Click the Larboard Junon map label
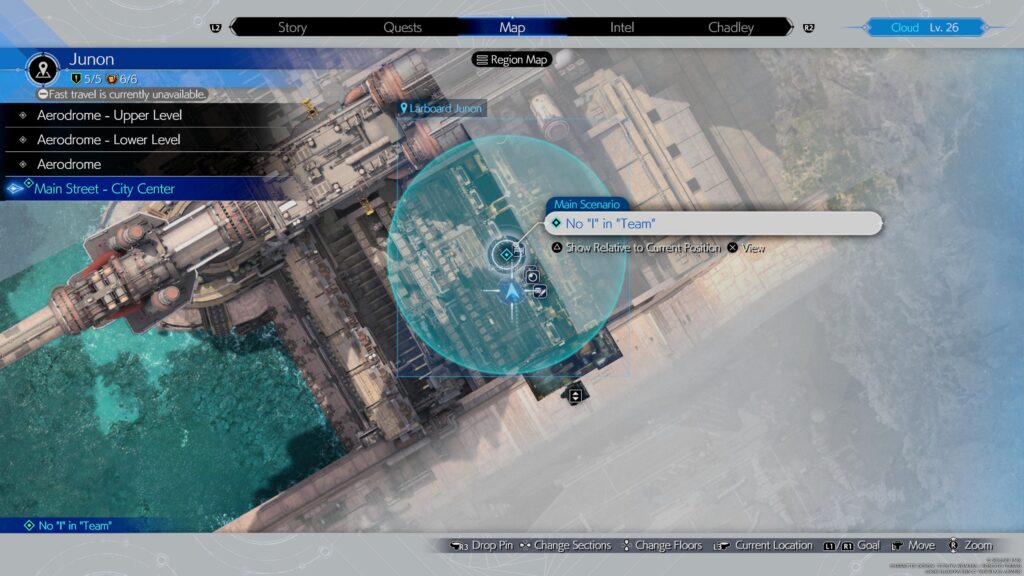The image size is (1024, 576). pyautogui.click(x=441, y=108)
